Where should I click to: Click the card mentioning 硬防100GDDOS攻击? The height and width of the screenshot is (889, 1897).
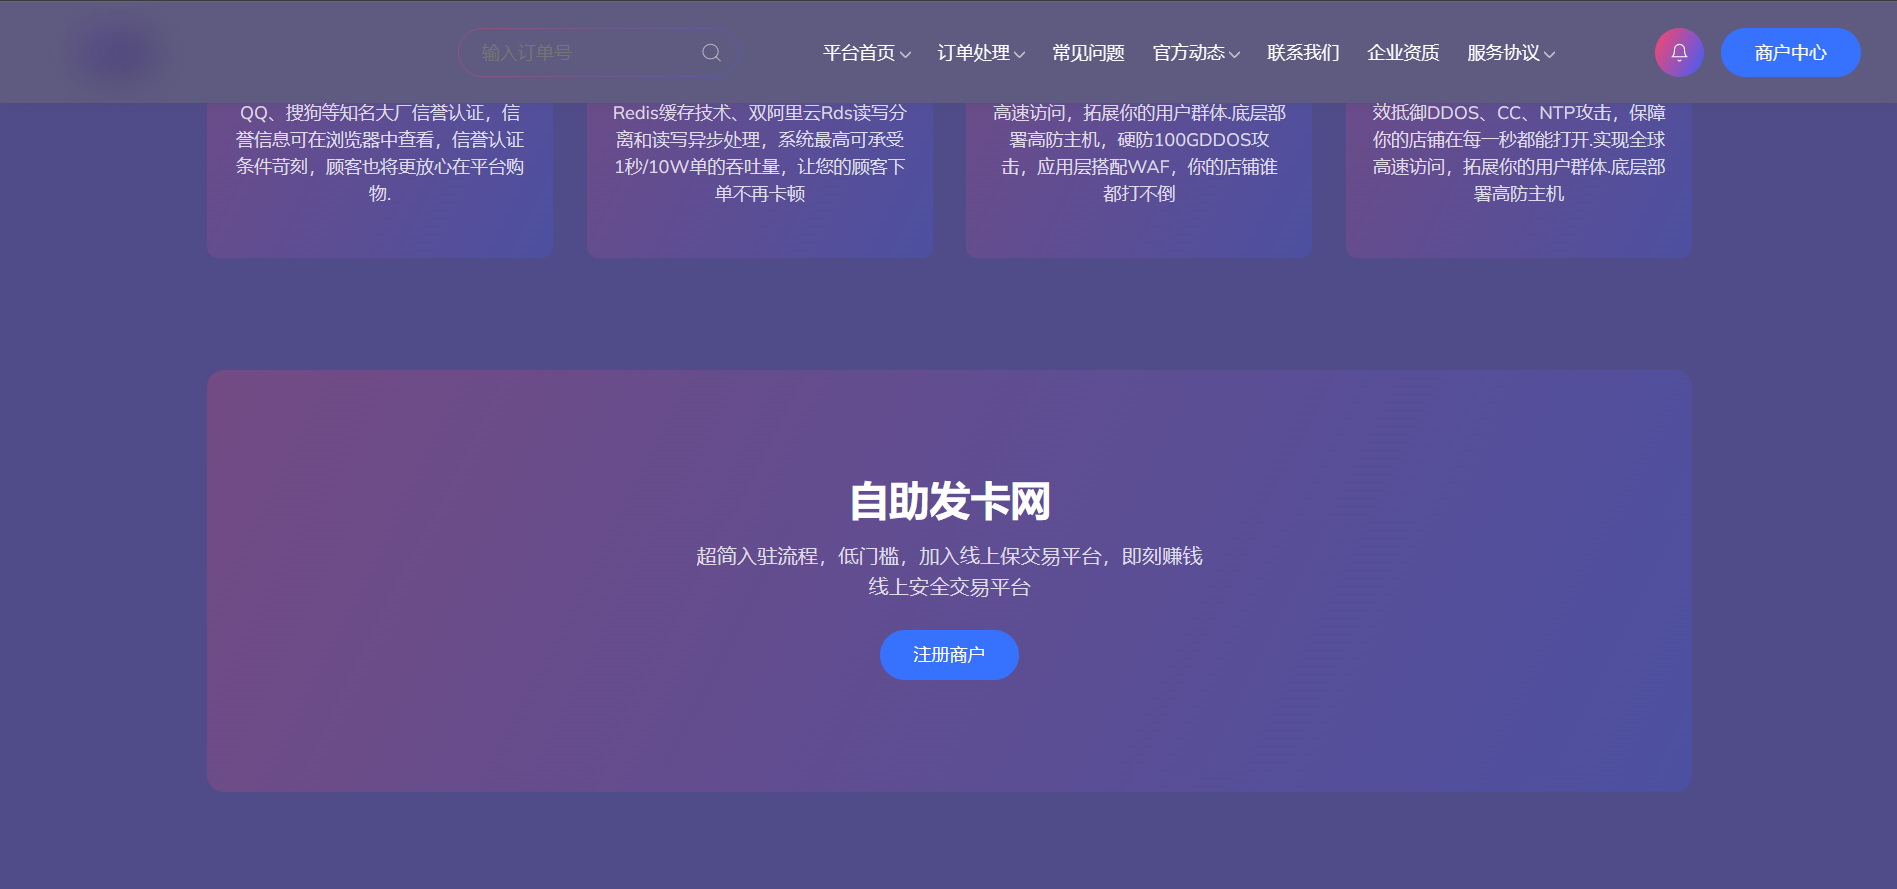click(1139, 179)
